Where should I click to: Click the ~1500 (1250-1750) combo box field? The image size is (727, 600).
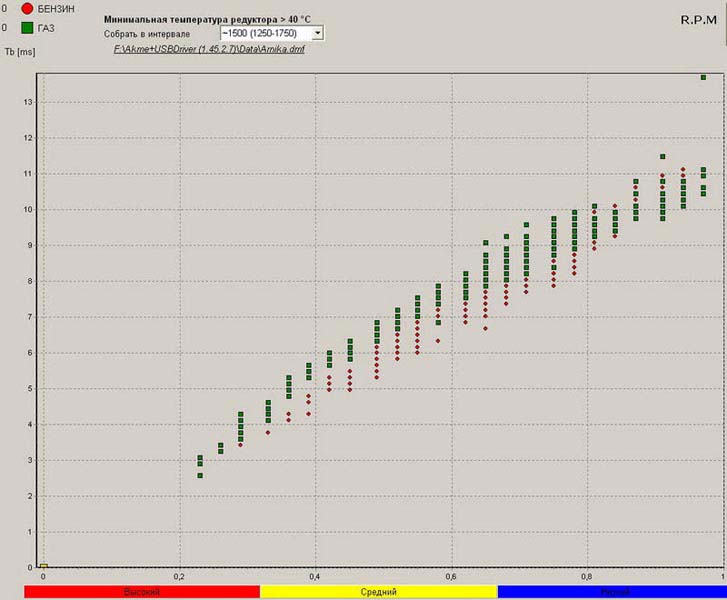(264, 33)
